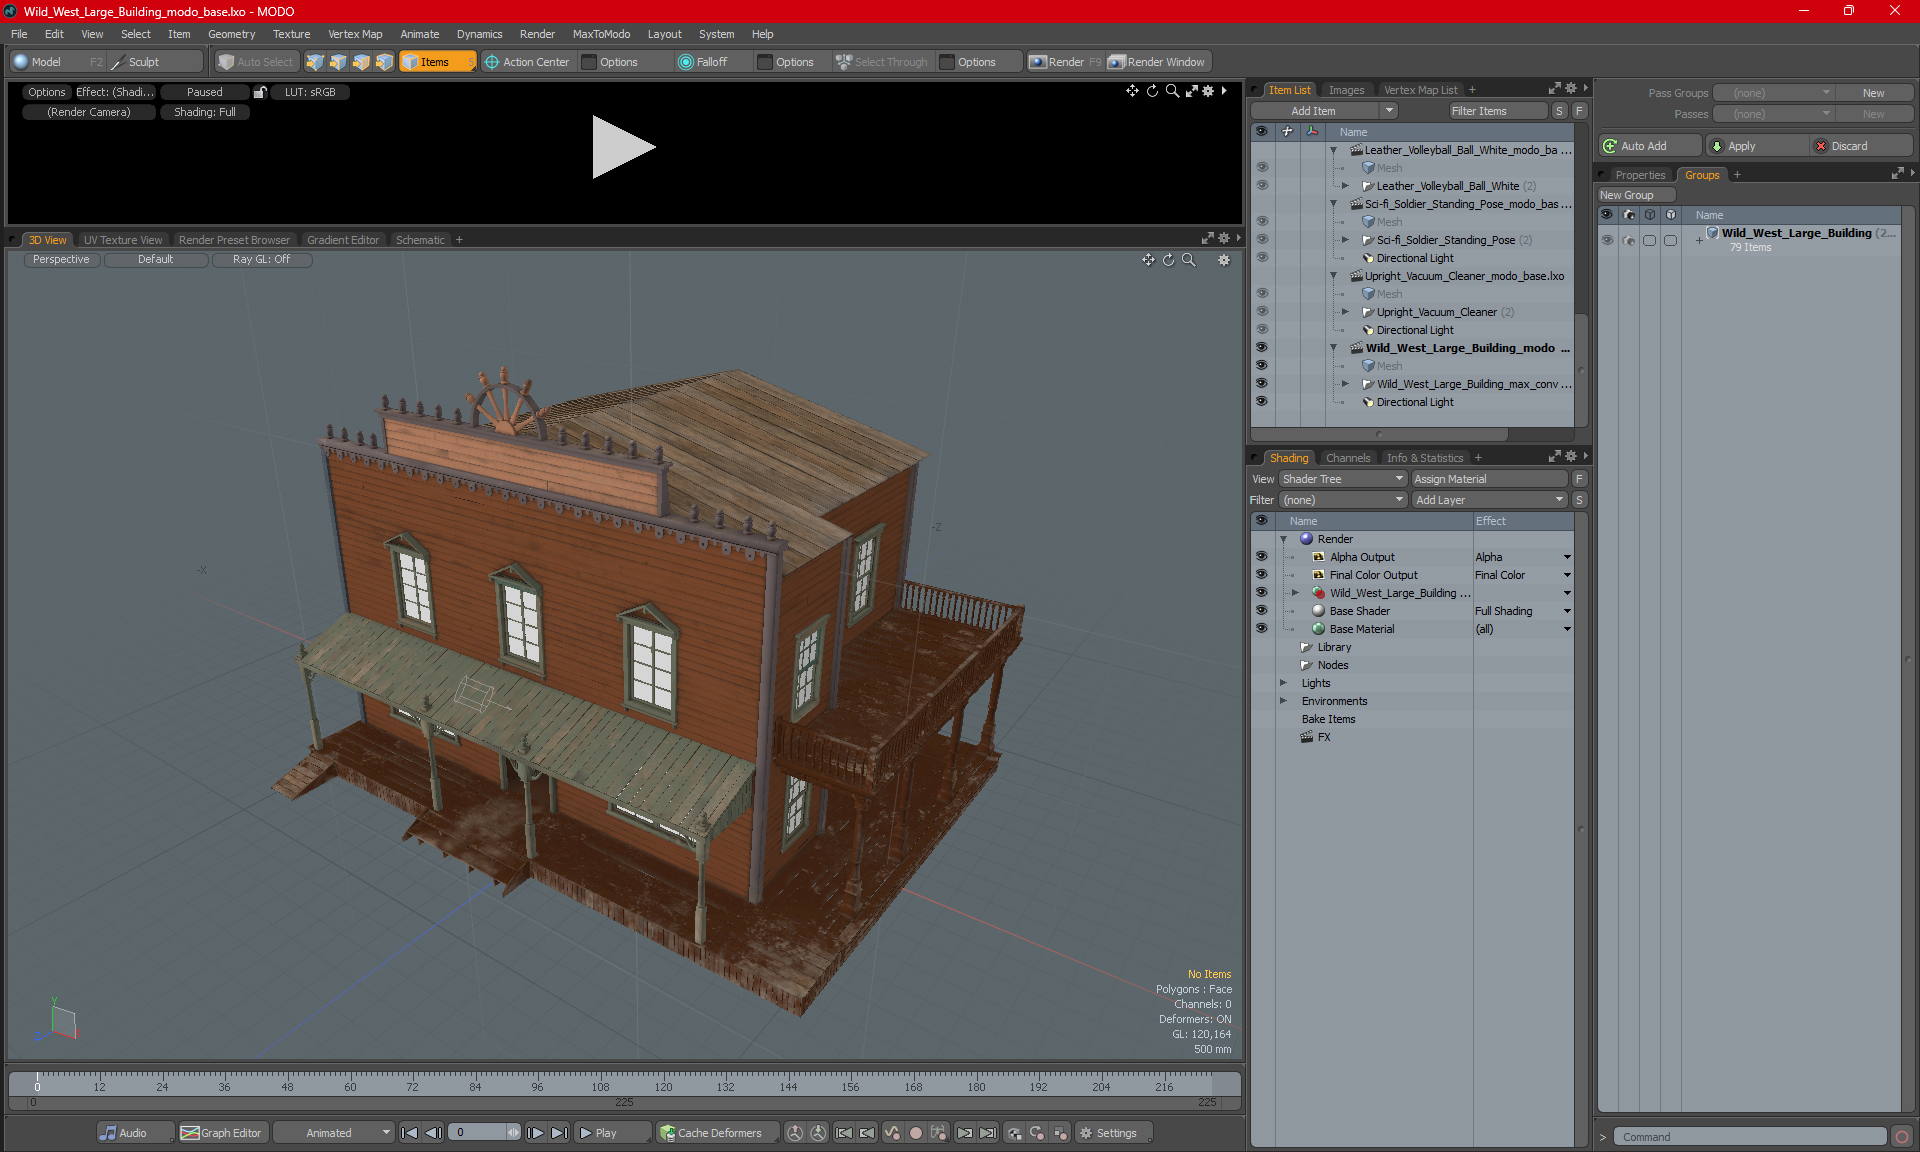Expand the Sci-fi_Soldier_Standing_Pose item

(x=1345, y=240)
